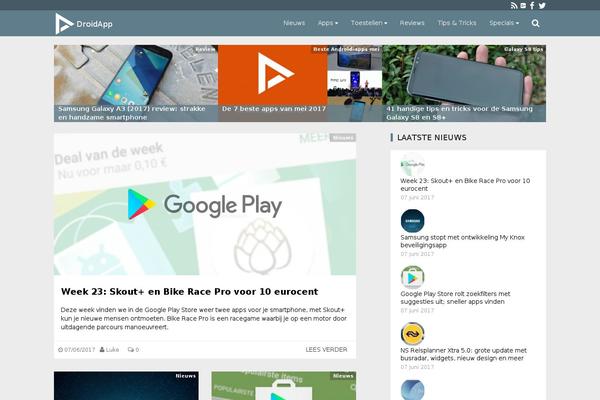Open the dark starry Nieuws article card
Image resolution: width=600 pixels, height=400 pixels.
tap(126, 385)
